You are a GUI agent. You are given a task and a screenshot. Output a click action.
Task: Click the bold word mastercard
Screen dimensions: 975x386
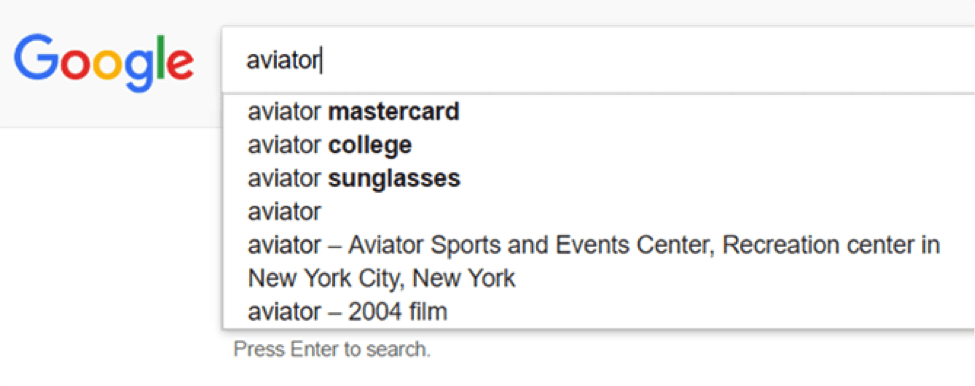[394, 112]
